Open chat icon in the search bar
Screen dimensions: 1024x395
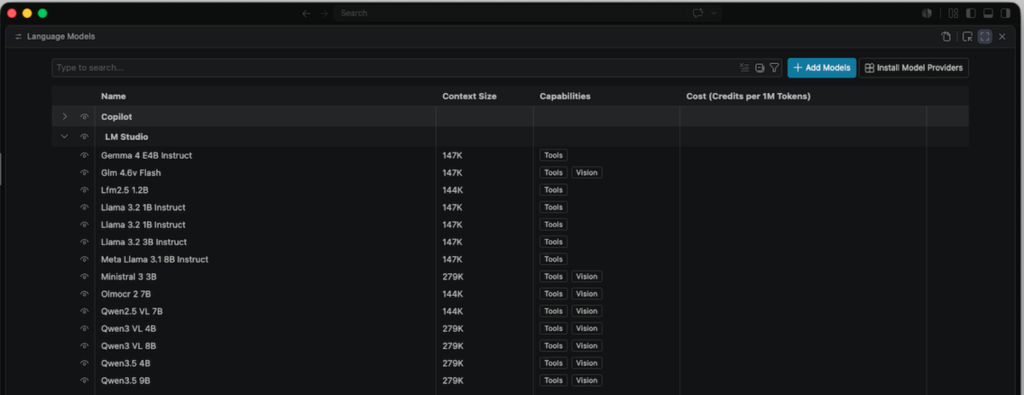pyautogui.click(x=698, y=13)
